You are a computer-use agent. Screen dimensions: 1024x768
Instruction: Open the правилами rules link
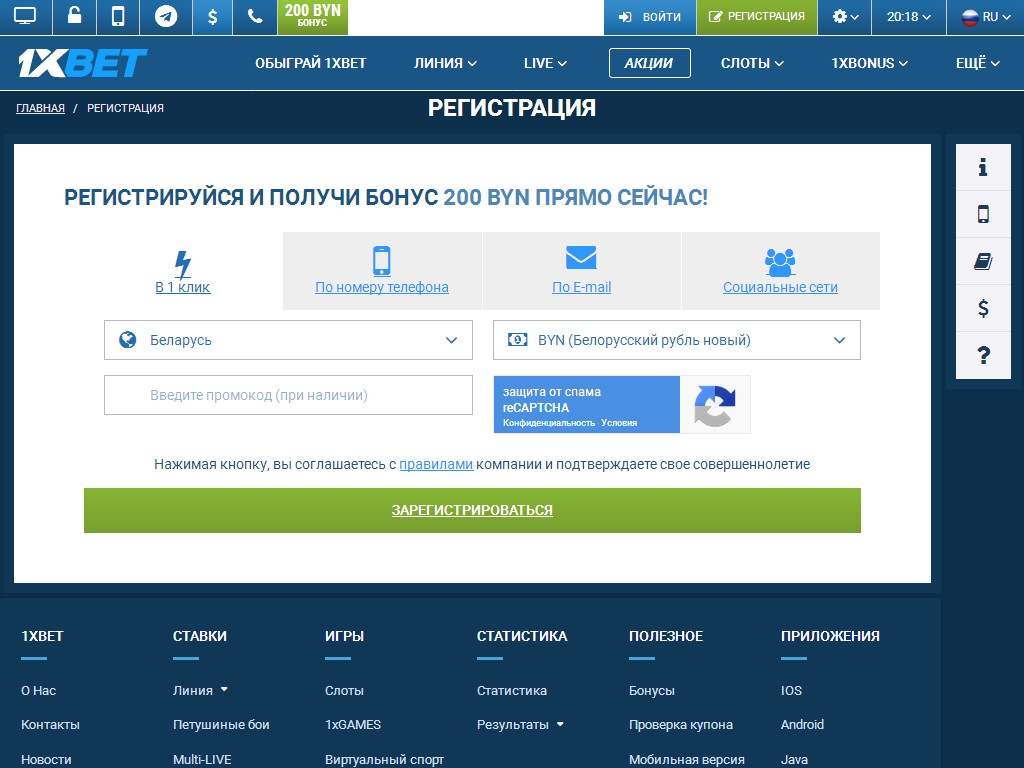tap(436, 464)
